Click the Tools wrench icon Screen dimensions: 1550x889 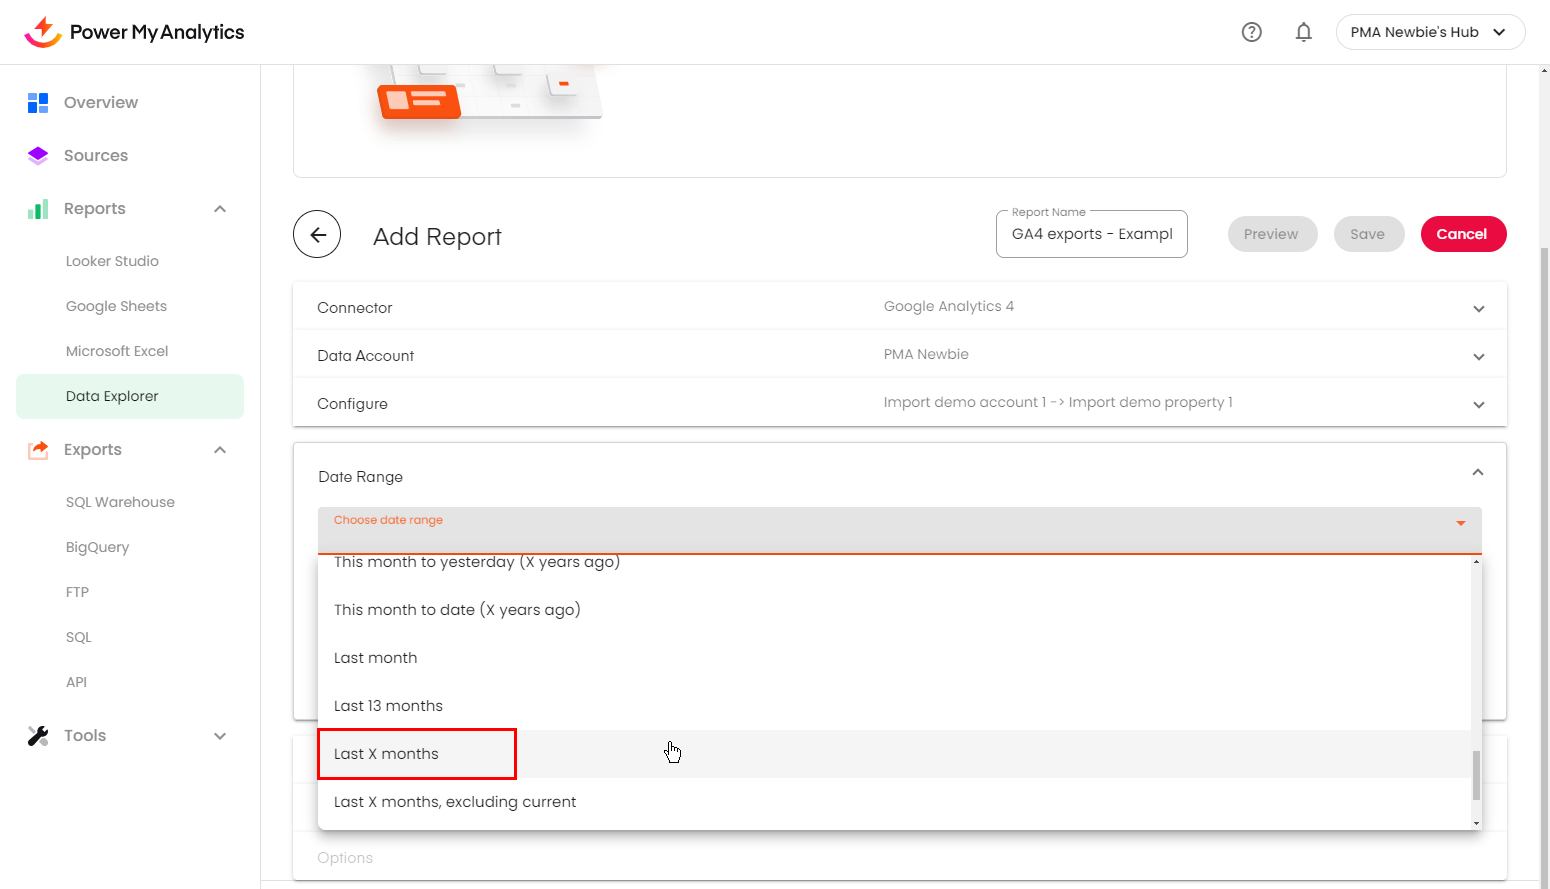point(38,736)
